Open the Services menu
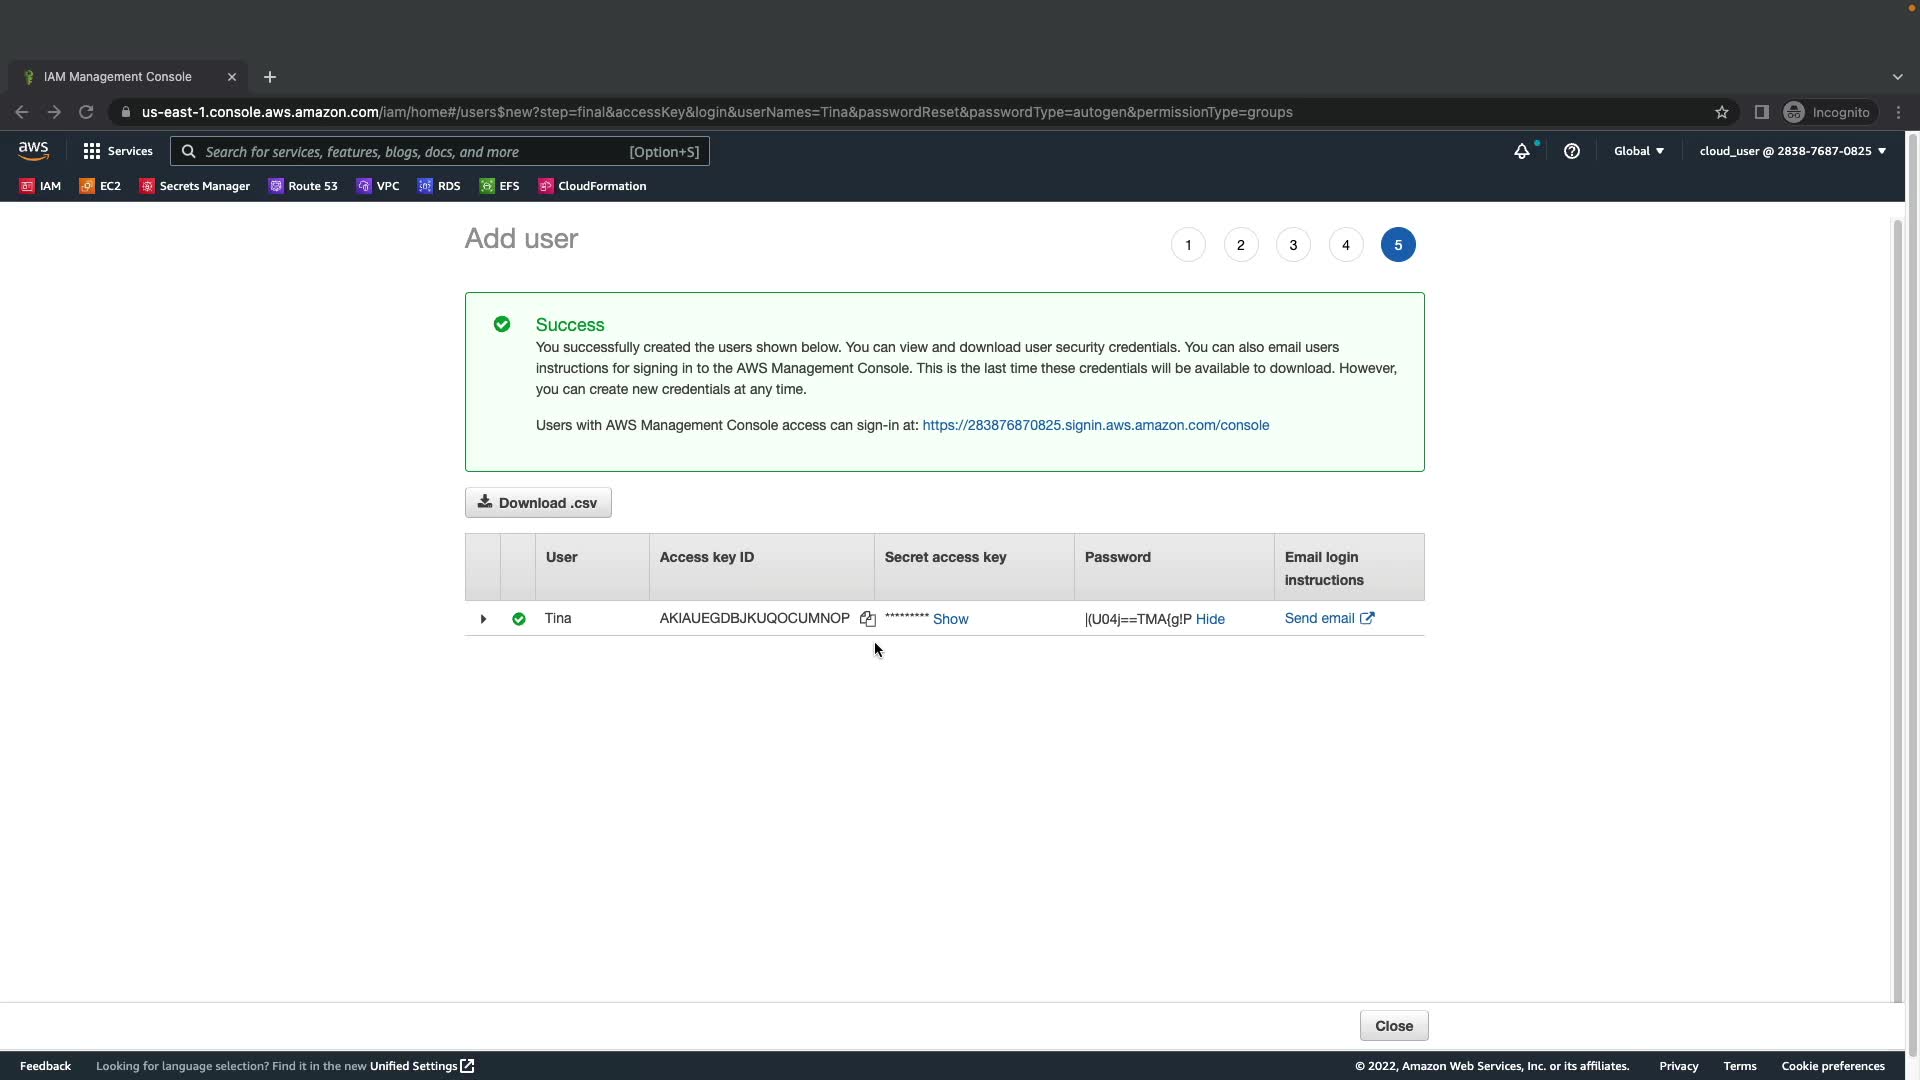 point(118,151)
